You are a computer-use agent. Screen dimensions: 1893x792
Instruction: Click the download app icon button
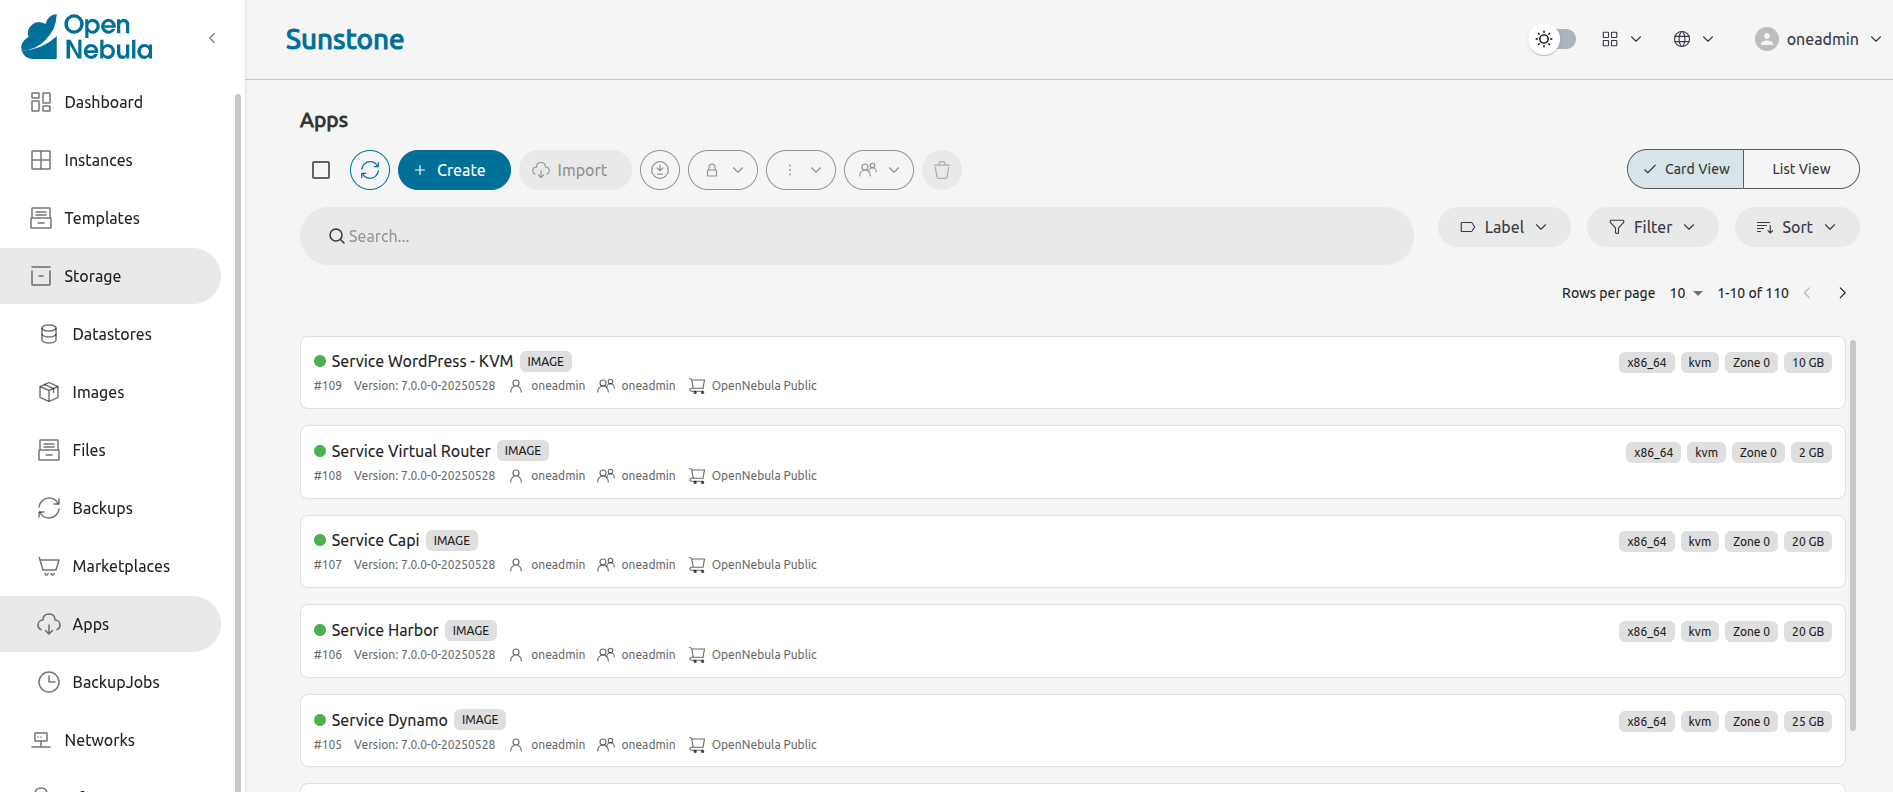pyautogui.click(x=660, y=170)
